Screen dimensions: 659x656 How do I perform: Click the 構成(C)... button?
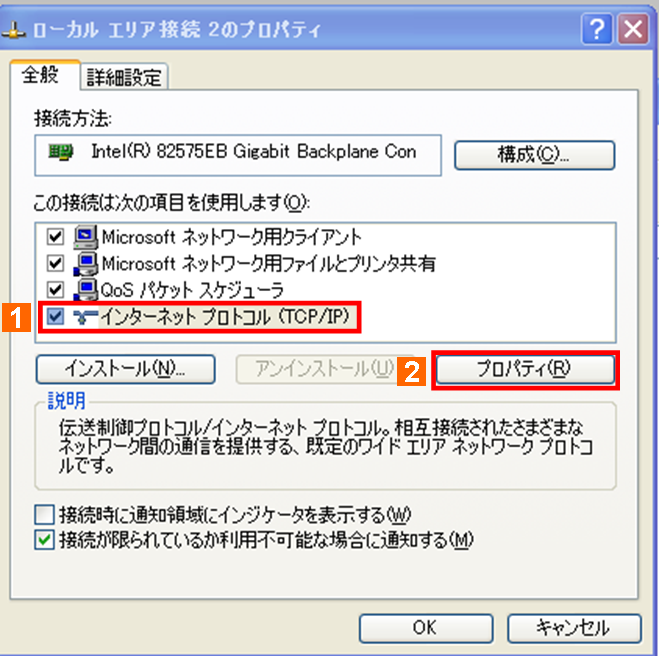click(534, 155)
